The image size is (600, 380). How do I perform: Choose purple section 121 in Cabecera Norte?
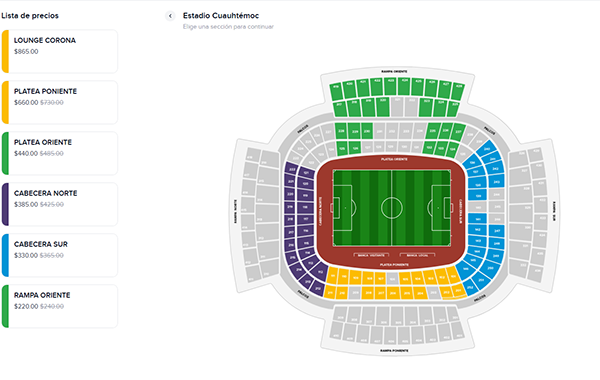pyautogui.click(x=306, y=173)
